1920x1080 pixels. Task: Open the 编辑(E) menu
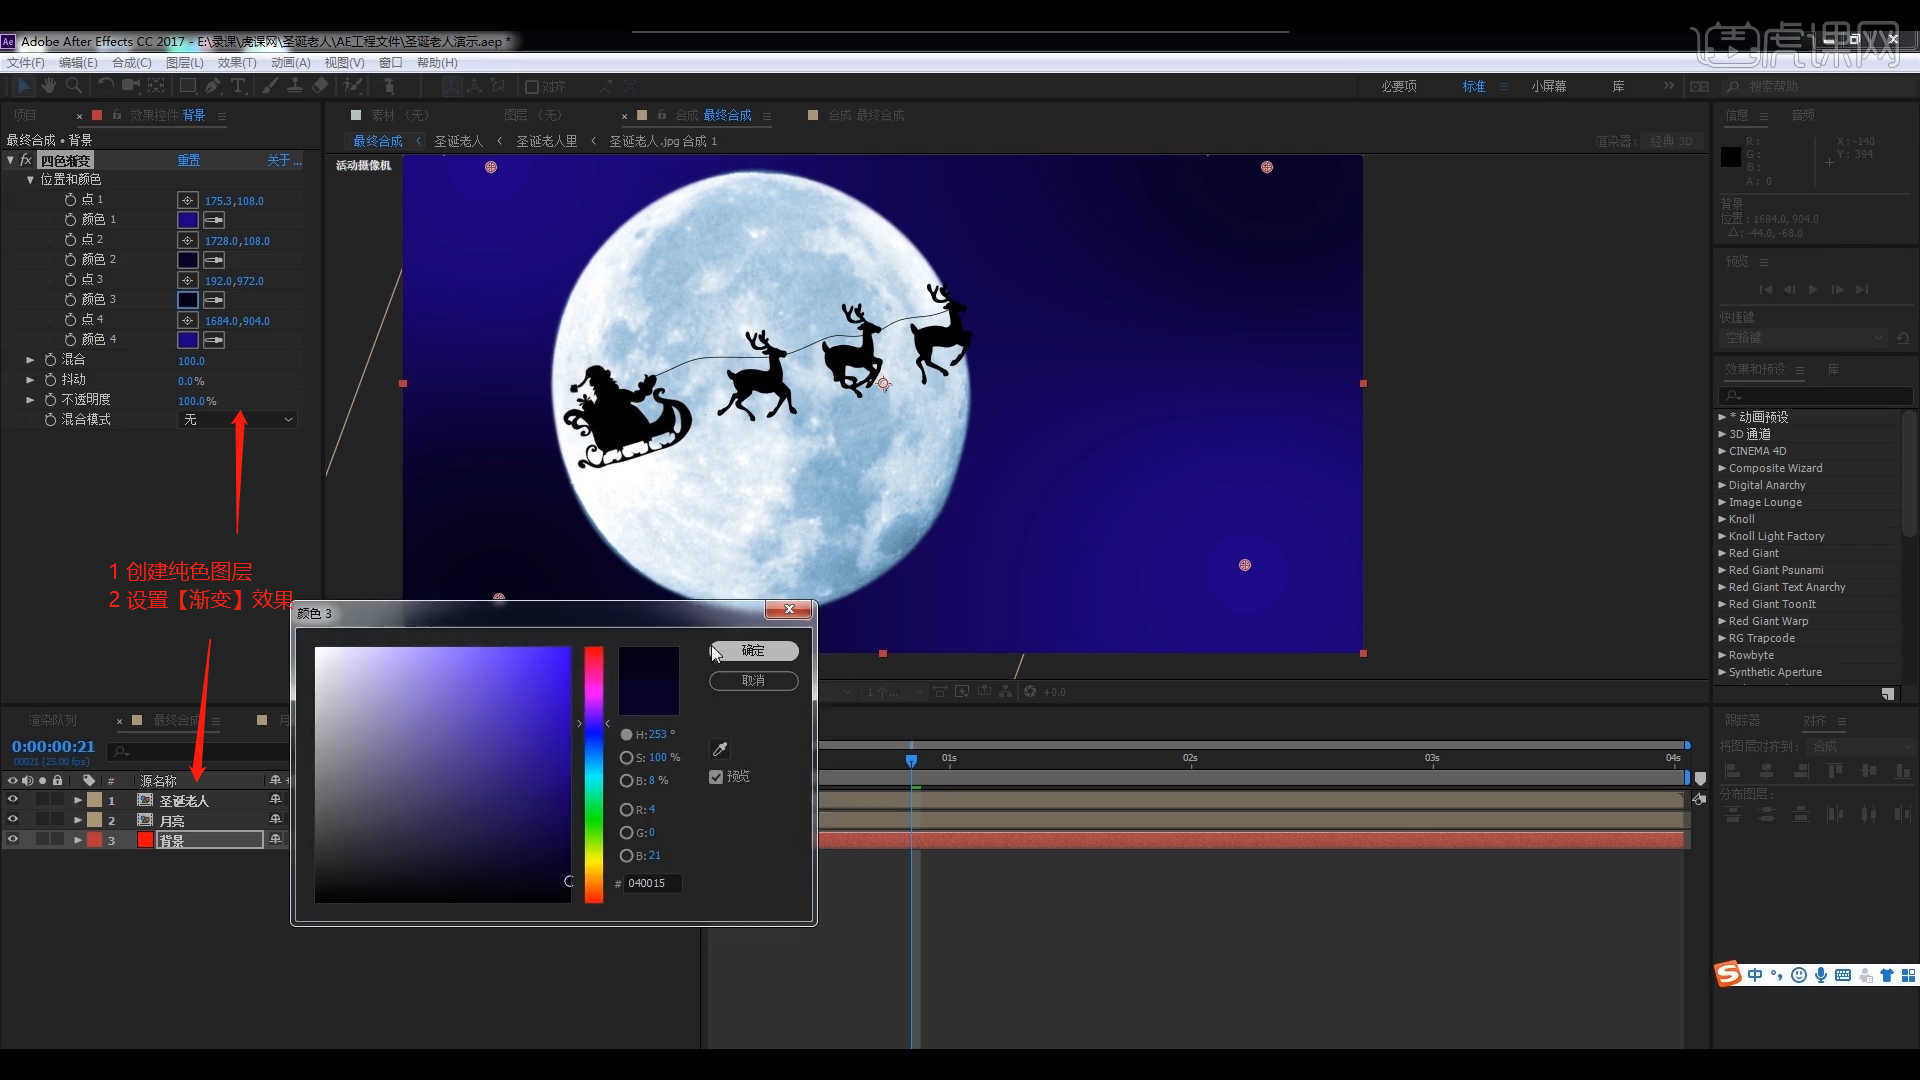(x=78, y=62)
